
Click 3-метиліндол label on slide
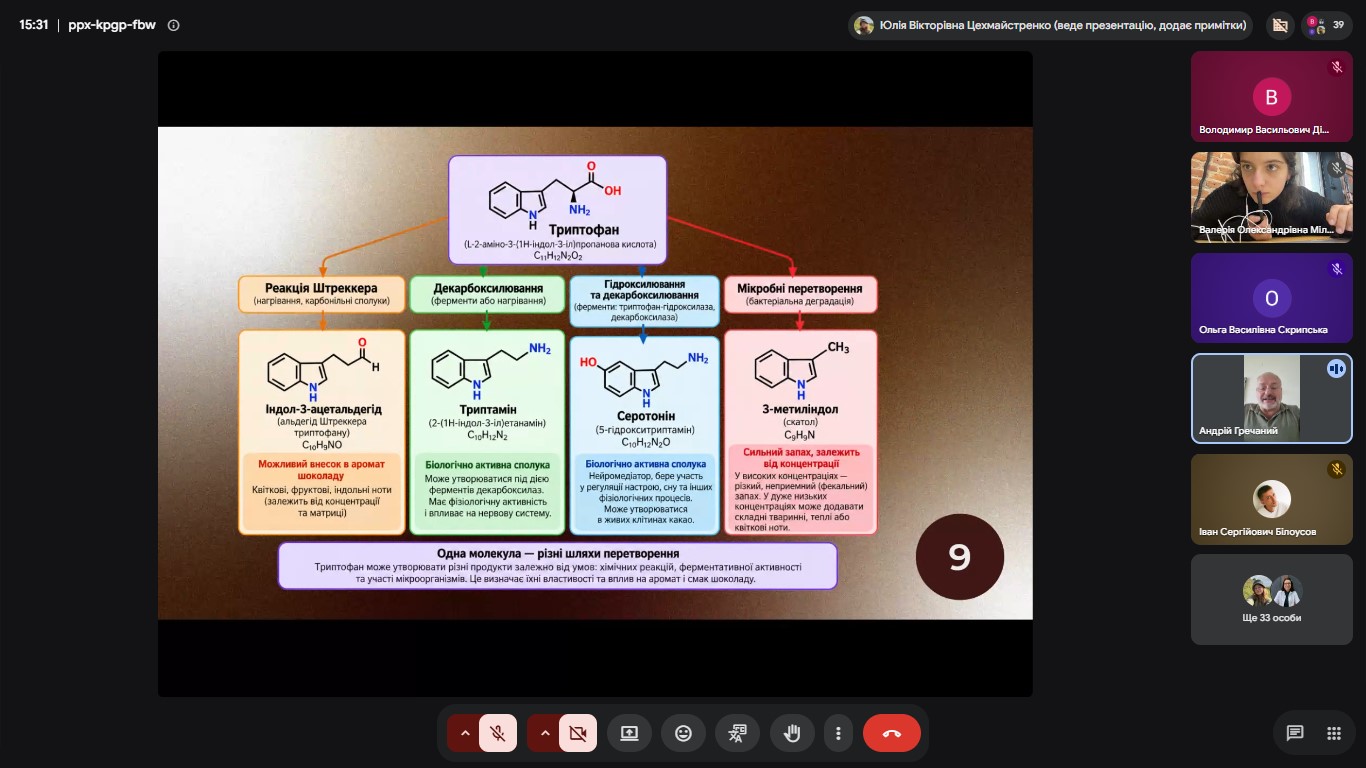tap(800, 409)
